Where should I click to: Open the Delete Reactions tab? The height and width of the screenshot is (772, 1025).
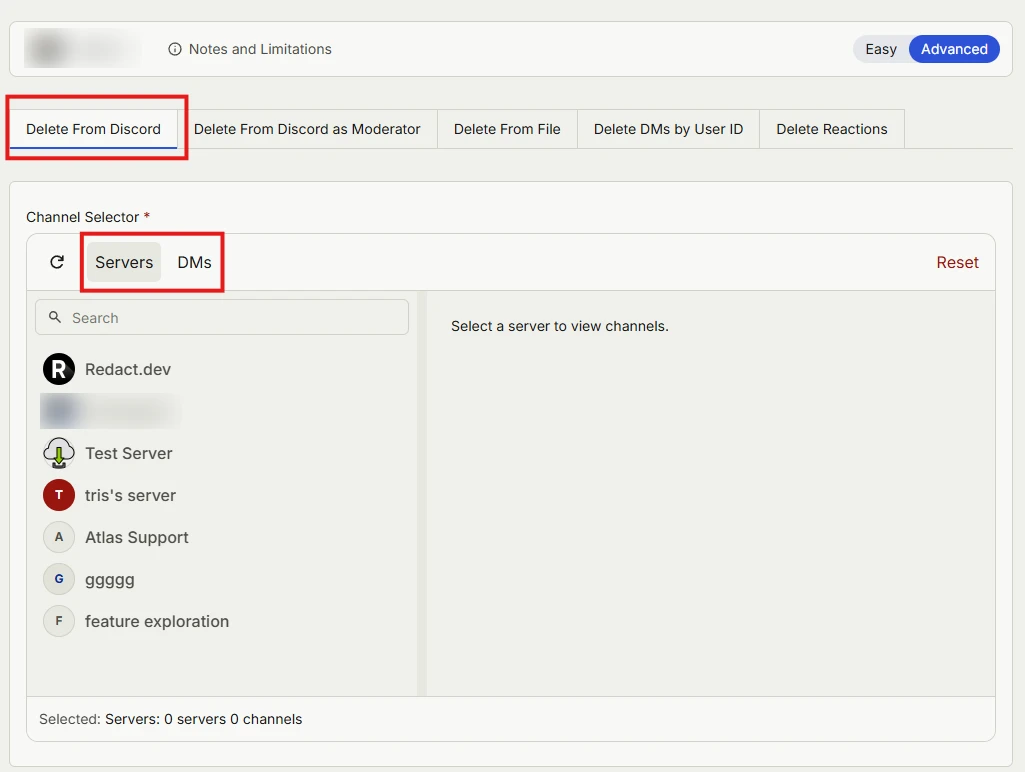832,129
